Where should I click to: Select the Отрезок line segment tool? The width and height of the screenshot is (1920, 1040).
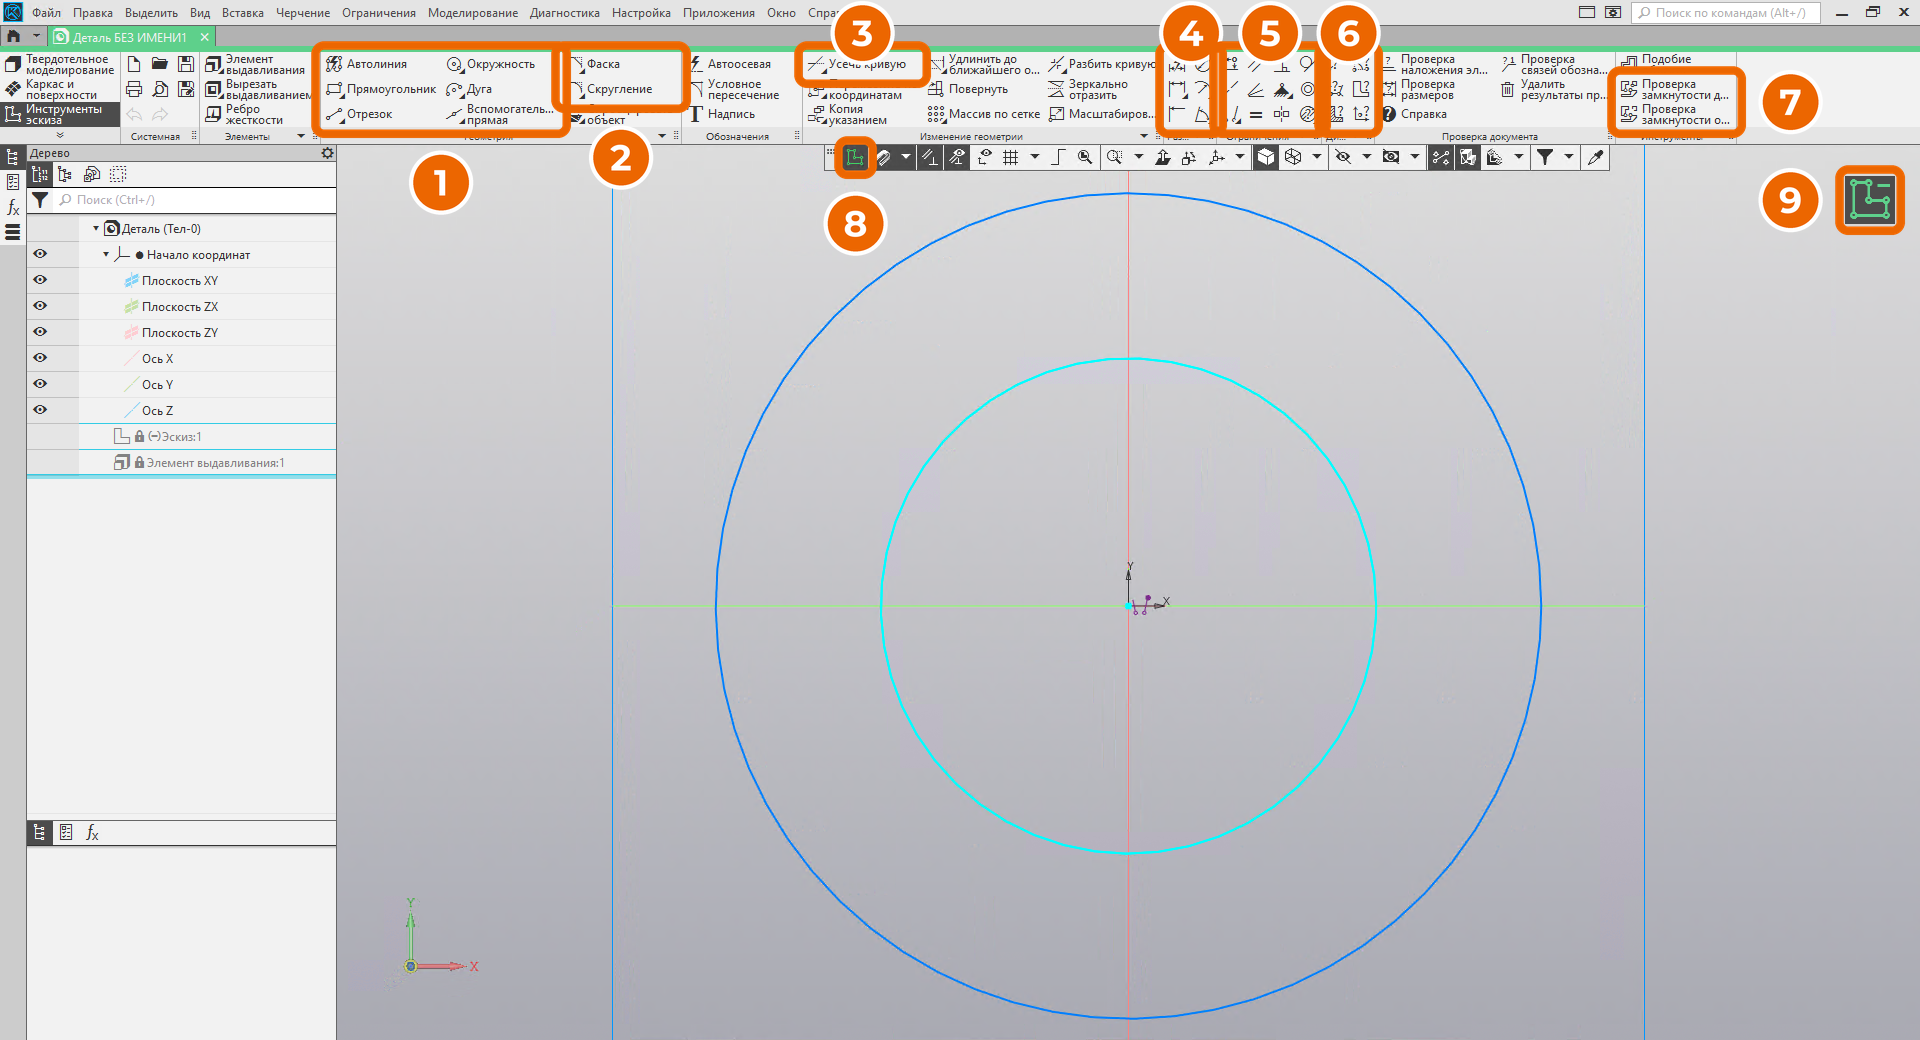pyautogui.click(x=359, y=114)
